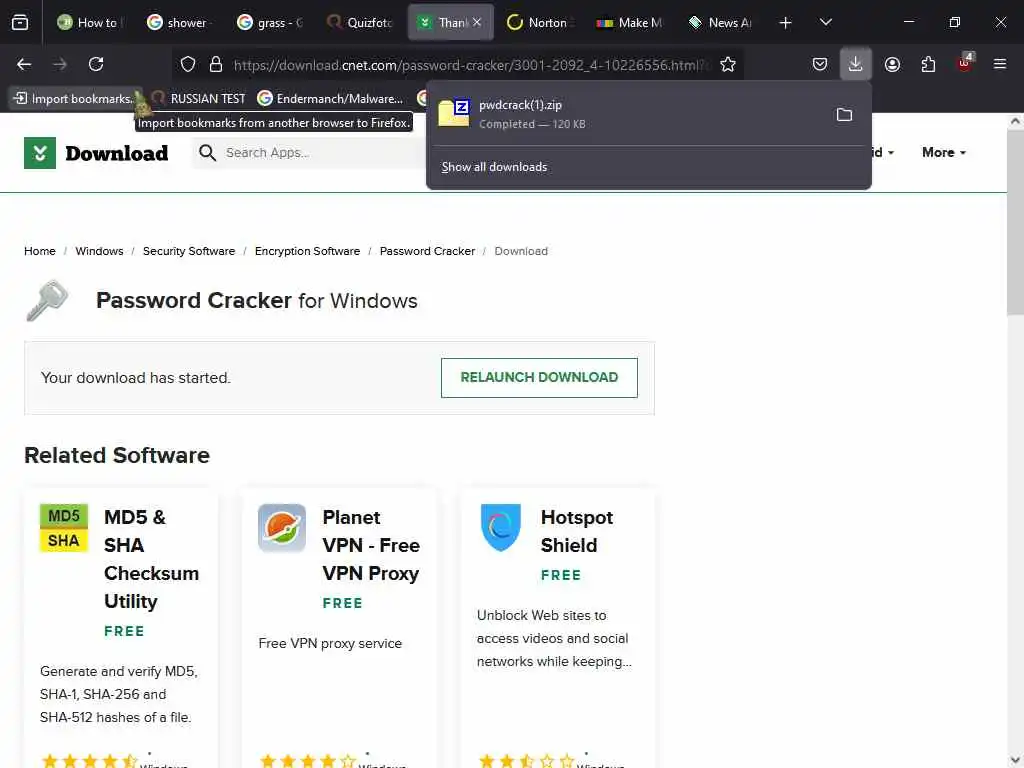The width and height of the screenshot is (1024, 768).
Task: Open the Endermanch/Malware bookmark
Action: click(330, 99)
